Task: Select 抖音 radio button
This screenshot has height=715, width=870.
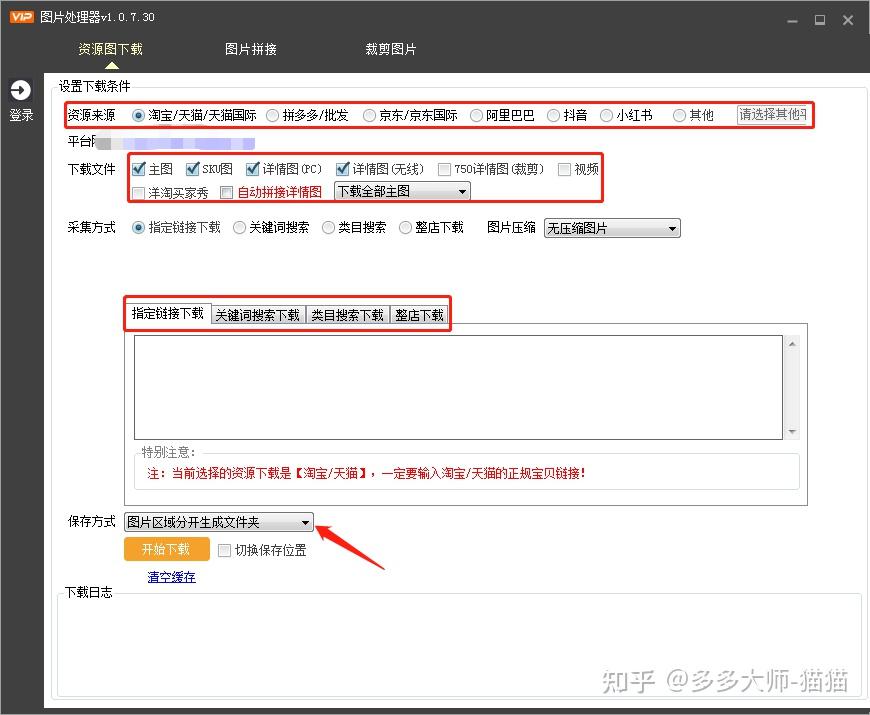Action: [x=554, y=115]
